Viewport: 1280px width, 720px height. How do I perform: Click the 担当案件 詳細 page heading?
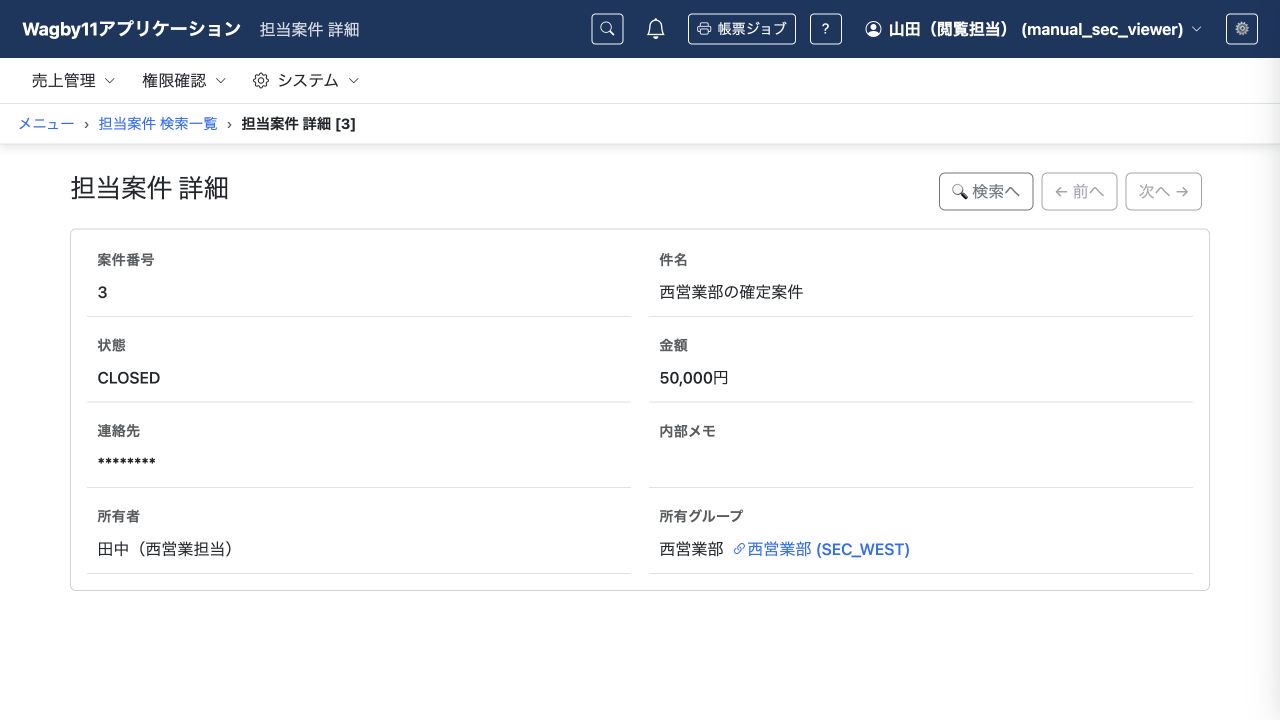point(150,188)
